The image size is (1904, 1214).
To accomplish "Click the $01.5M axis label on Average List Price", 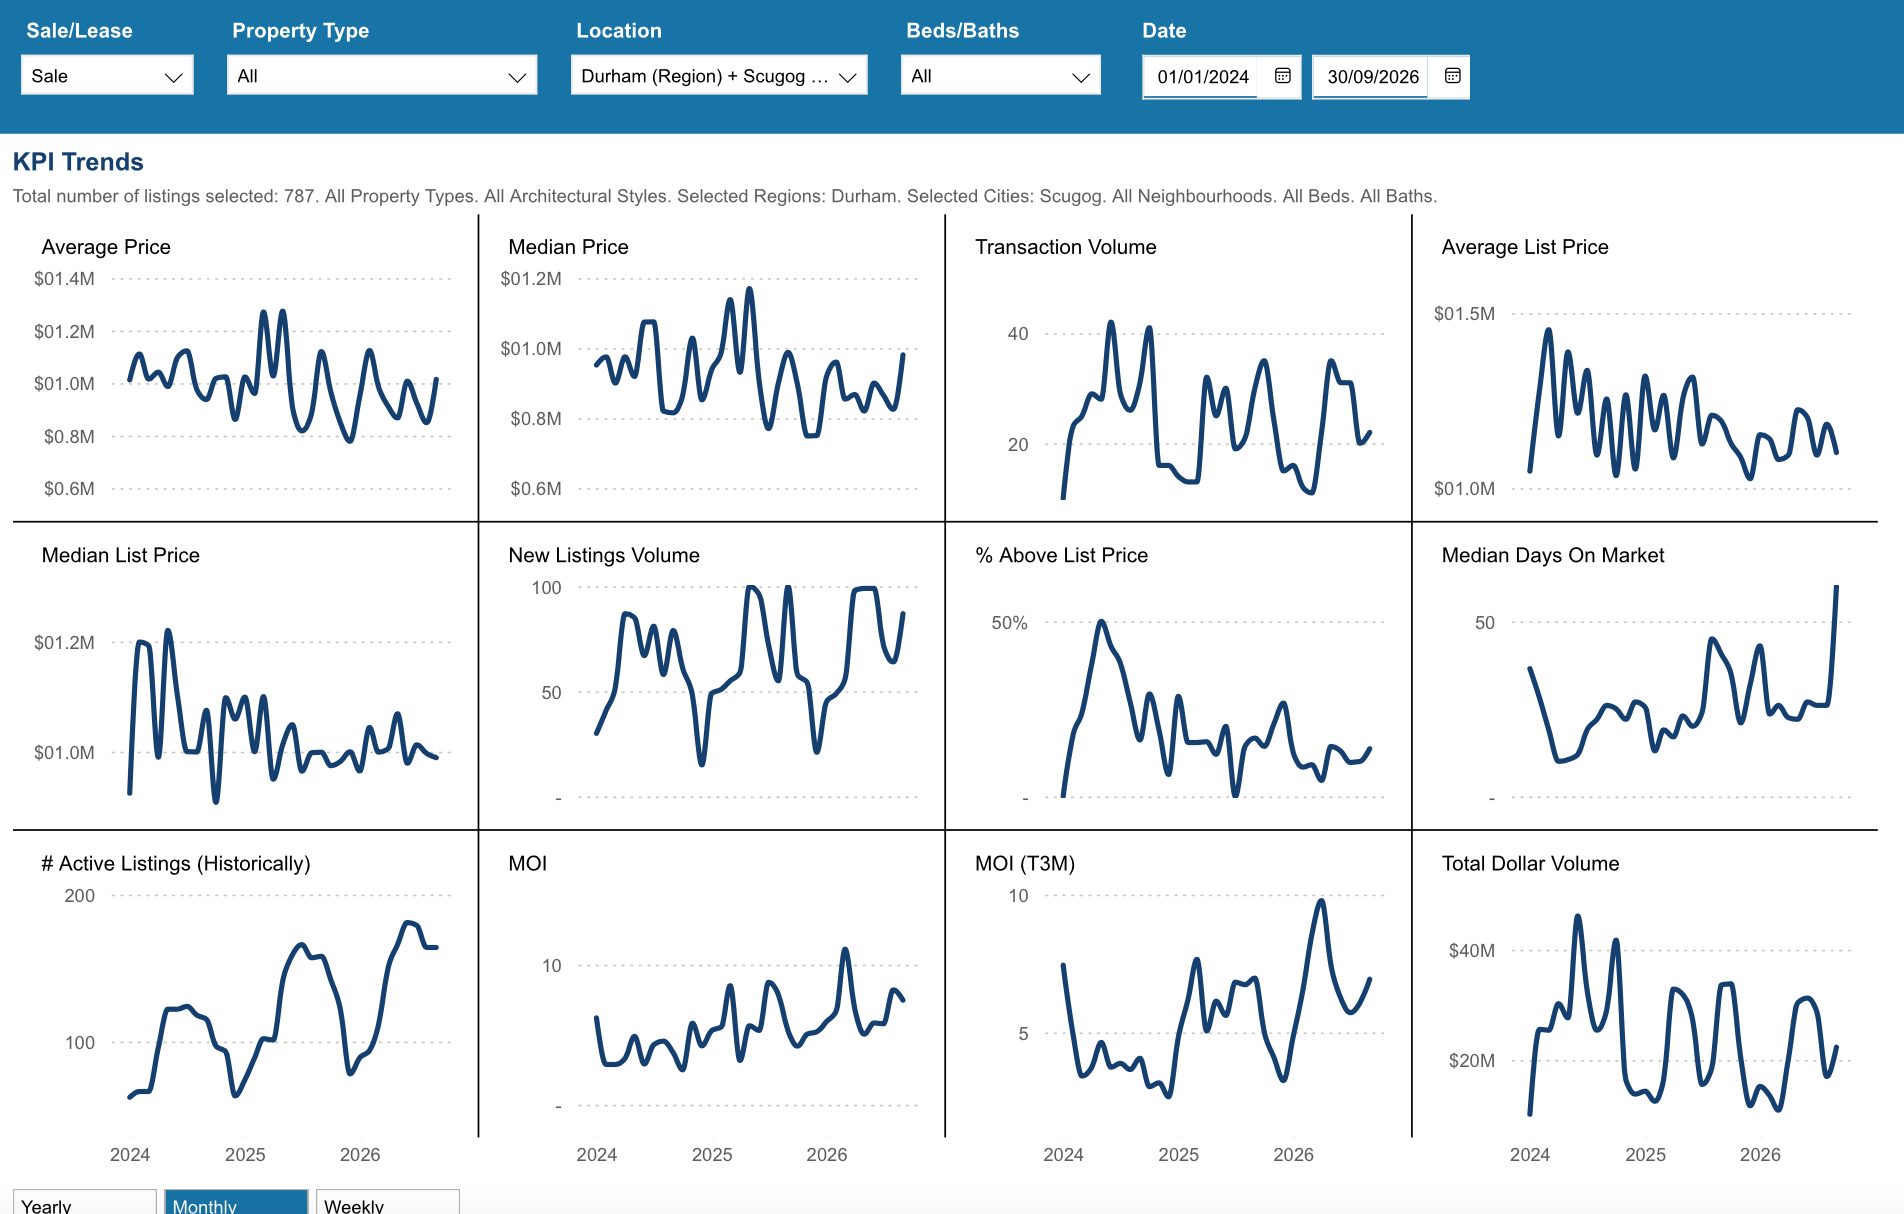I will click(1464, 314).
